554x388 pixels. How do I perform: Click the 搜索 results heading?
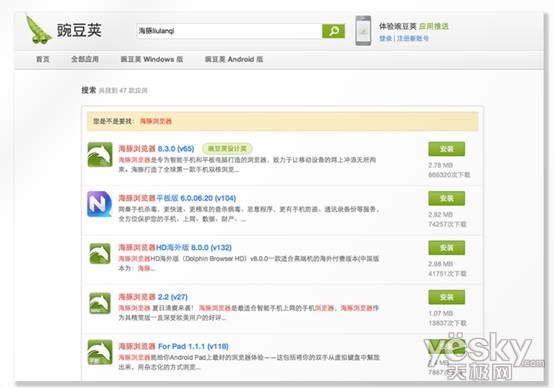pyautogui.click(x=89, y=90)
